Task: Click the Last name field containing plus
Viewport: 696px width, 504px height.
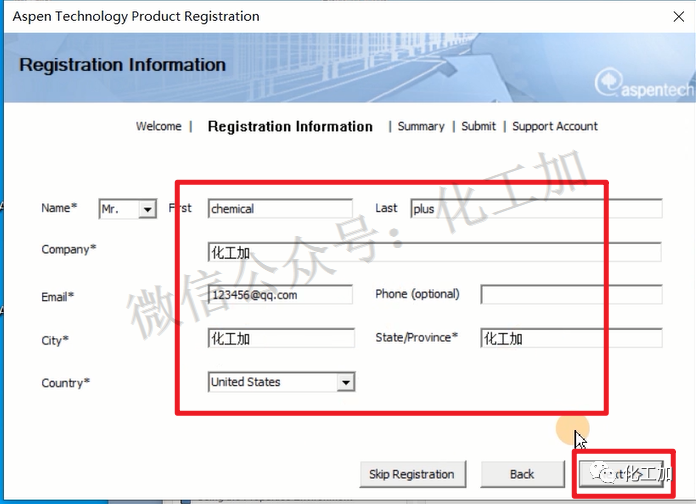Action: pos(536,208)
